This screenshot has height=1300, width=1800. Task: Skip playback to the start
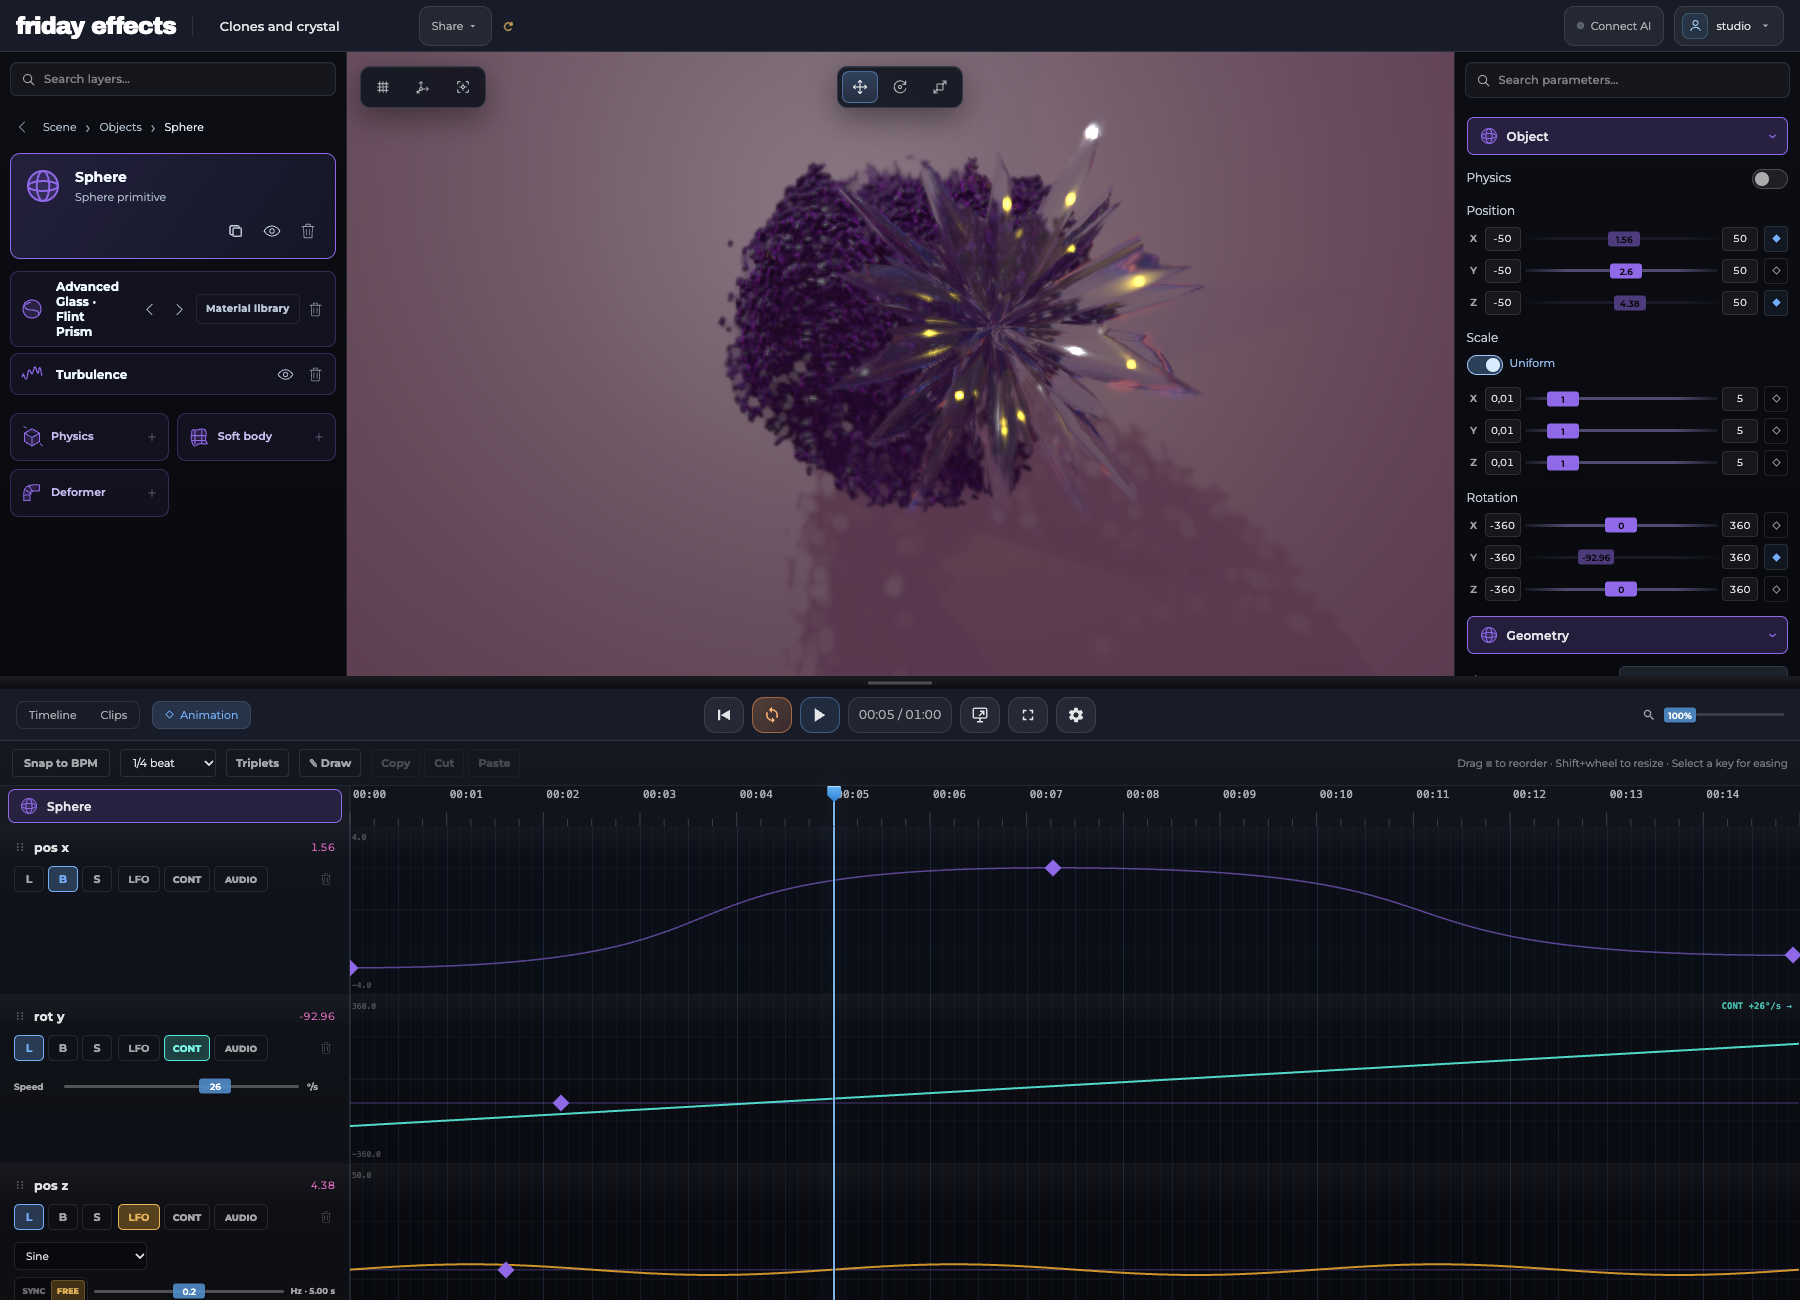pos(724,715)
